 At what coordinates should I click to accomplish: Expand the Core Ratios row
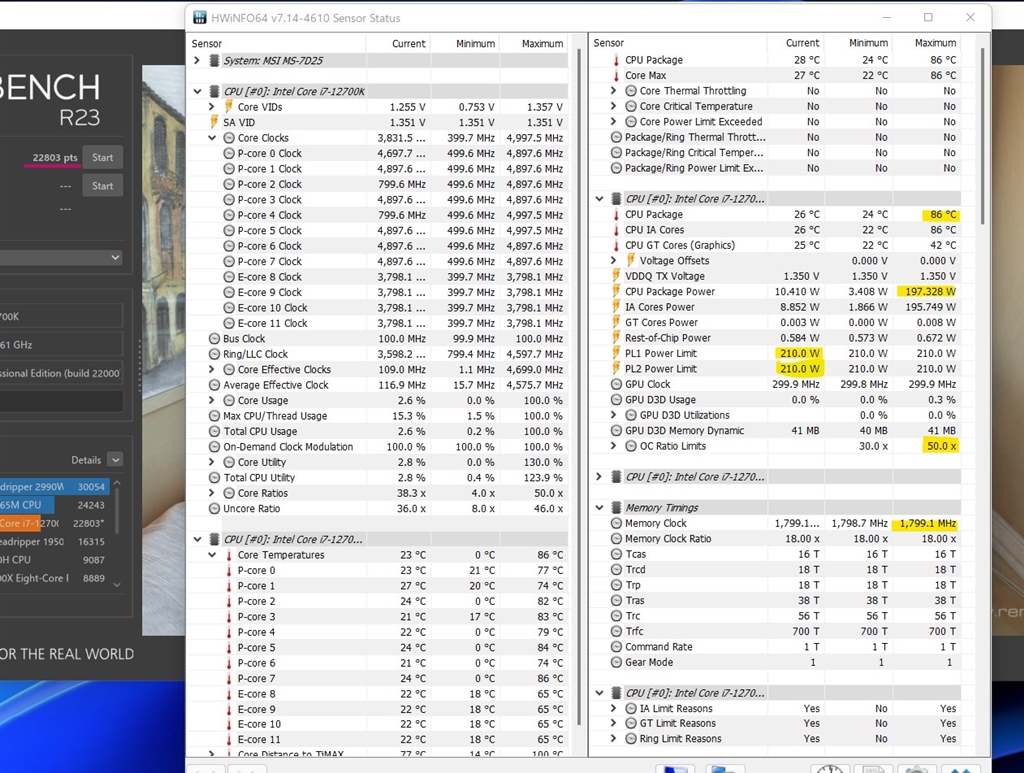[212, 493]
